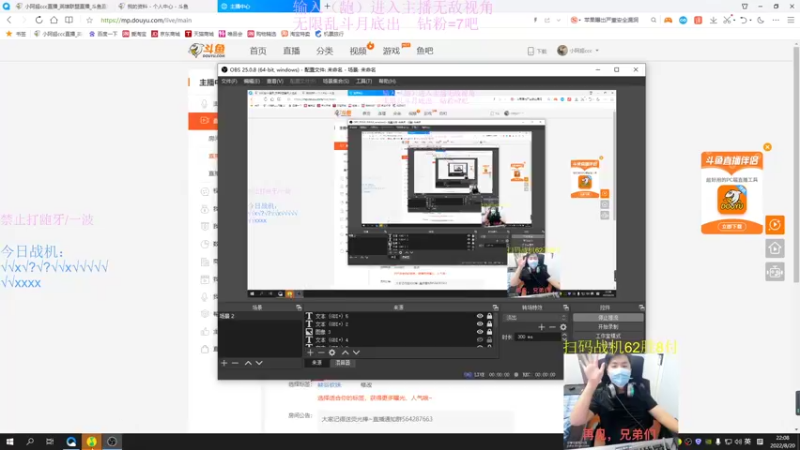Open the browser home page icon
Image resolution: width=800 pixels, height=450 pixels.
(x=54, y=20)
